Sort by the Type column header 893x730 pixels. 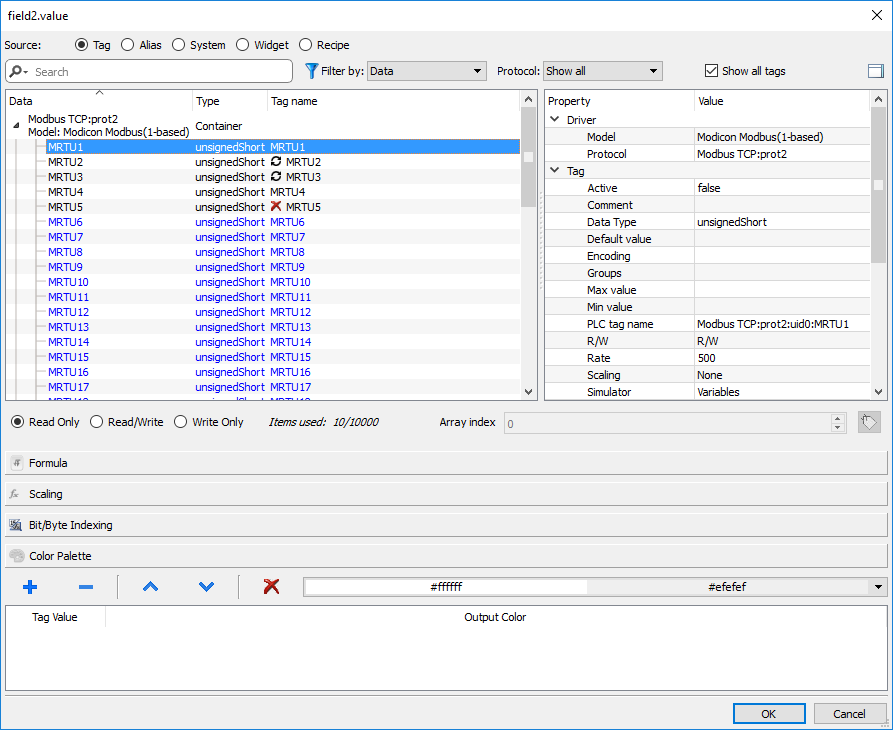coord(230,101)
